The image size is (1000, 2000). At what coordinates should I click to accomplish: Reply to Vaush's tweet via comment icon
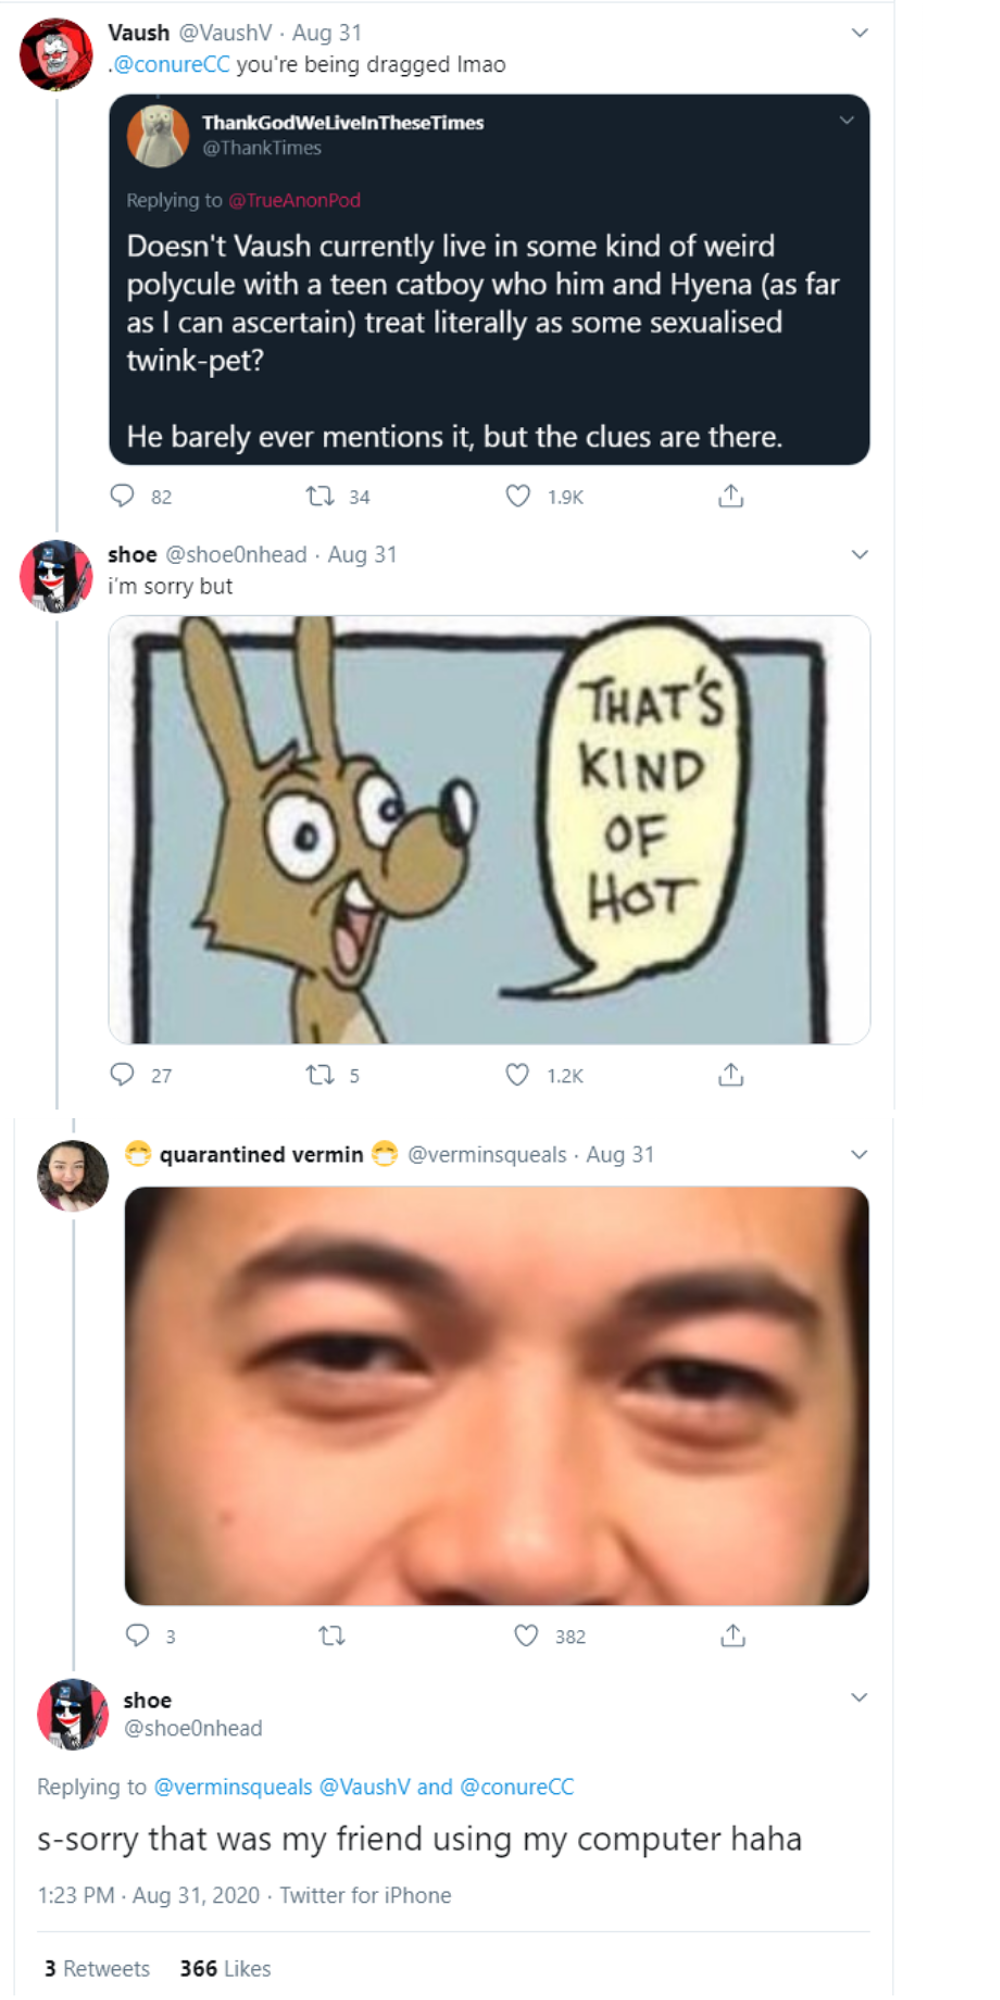tap(122, 496)
